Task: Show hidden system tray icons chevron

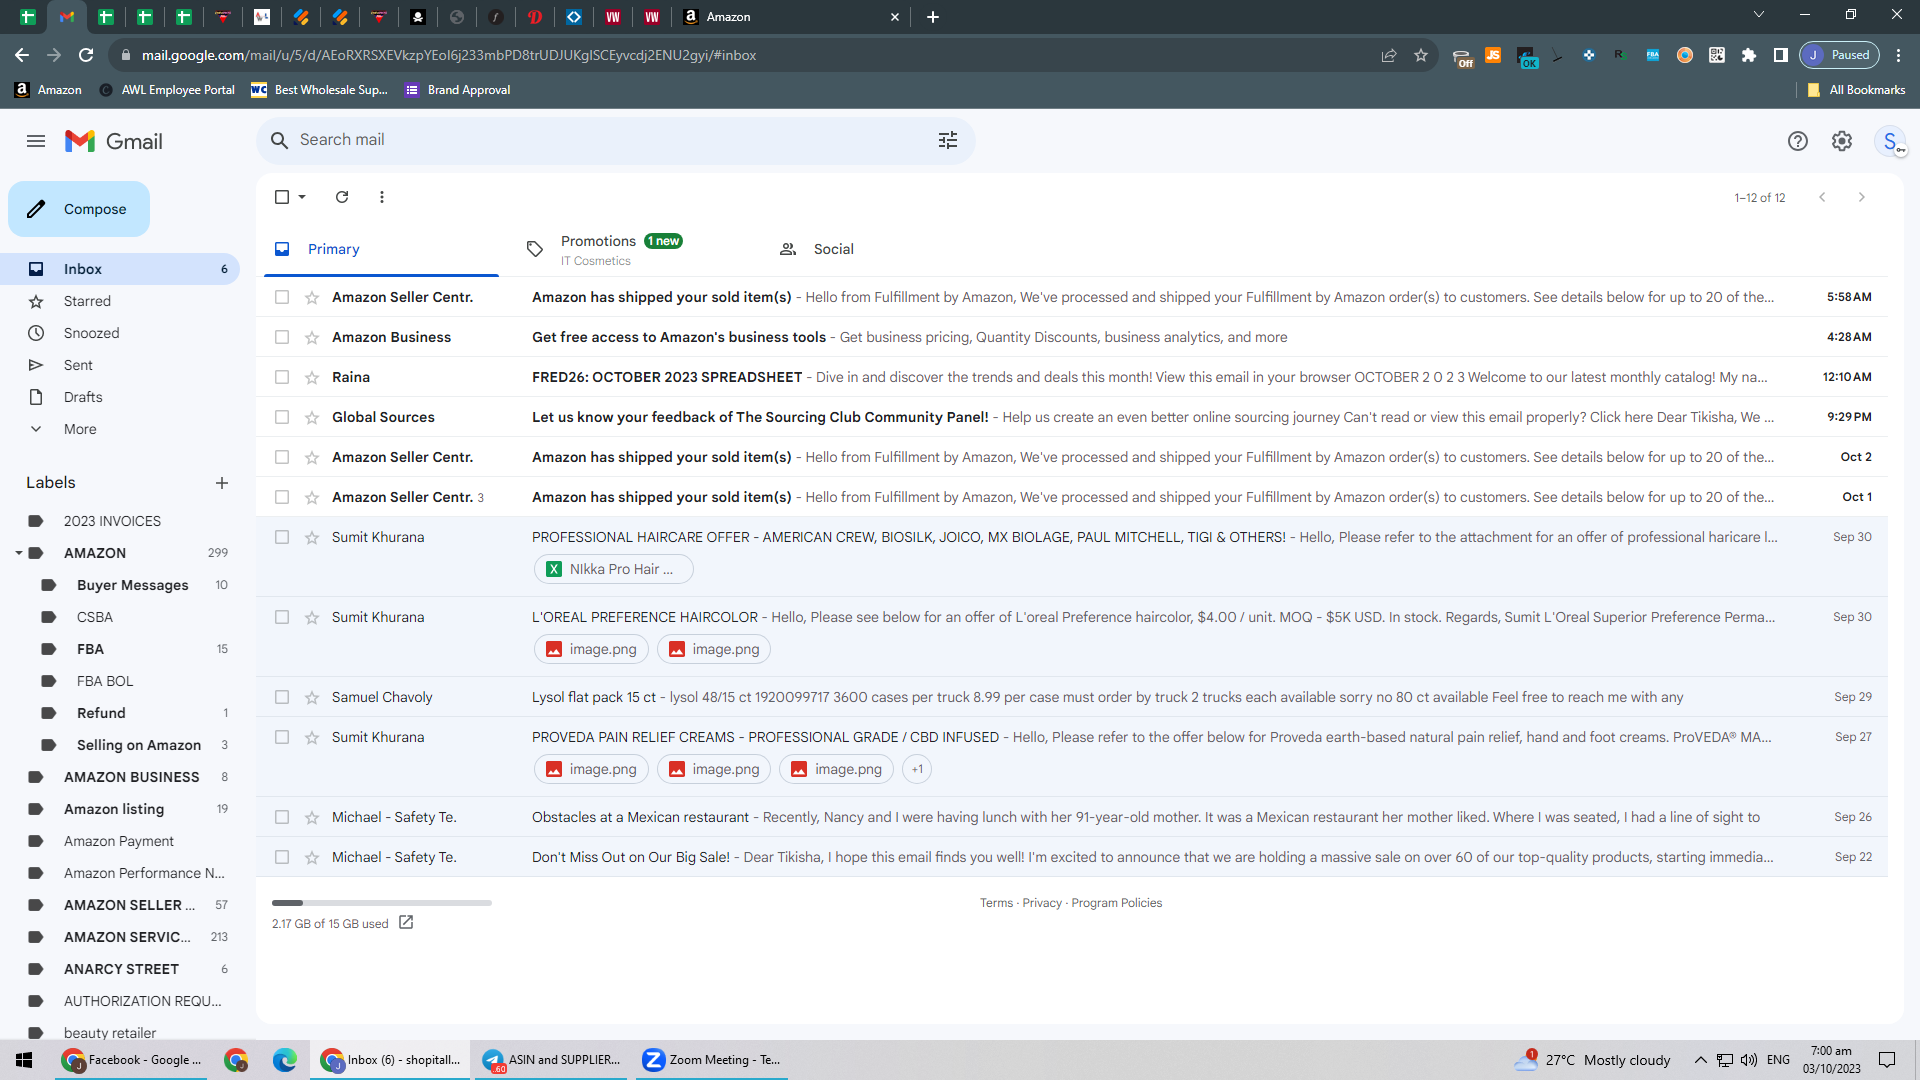Action: 1700,1060
